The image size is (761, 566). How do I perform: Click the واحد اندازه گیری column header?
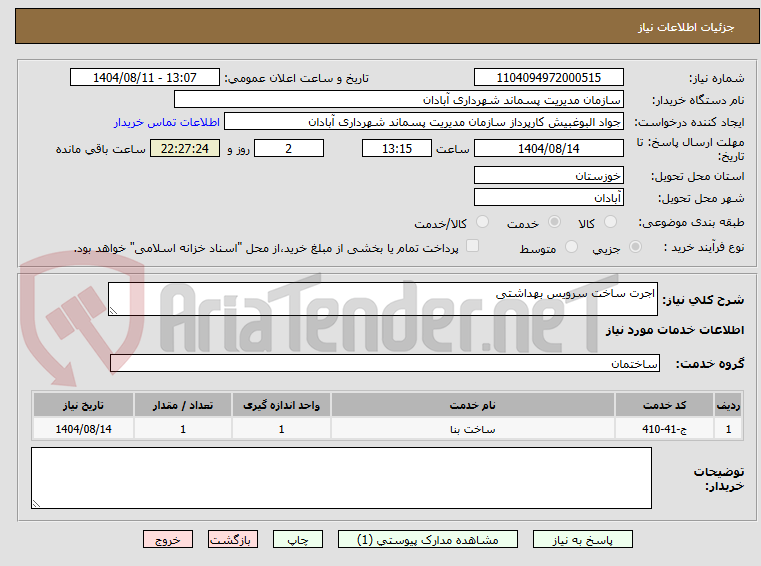(x=281, y=405)
